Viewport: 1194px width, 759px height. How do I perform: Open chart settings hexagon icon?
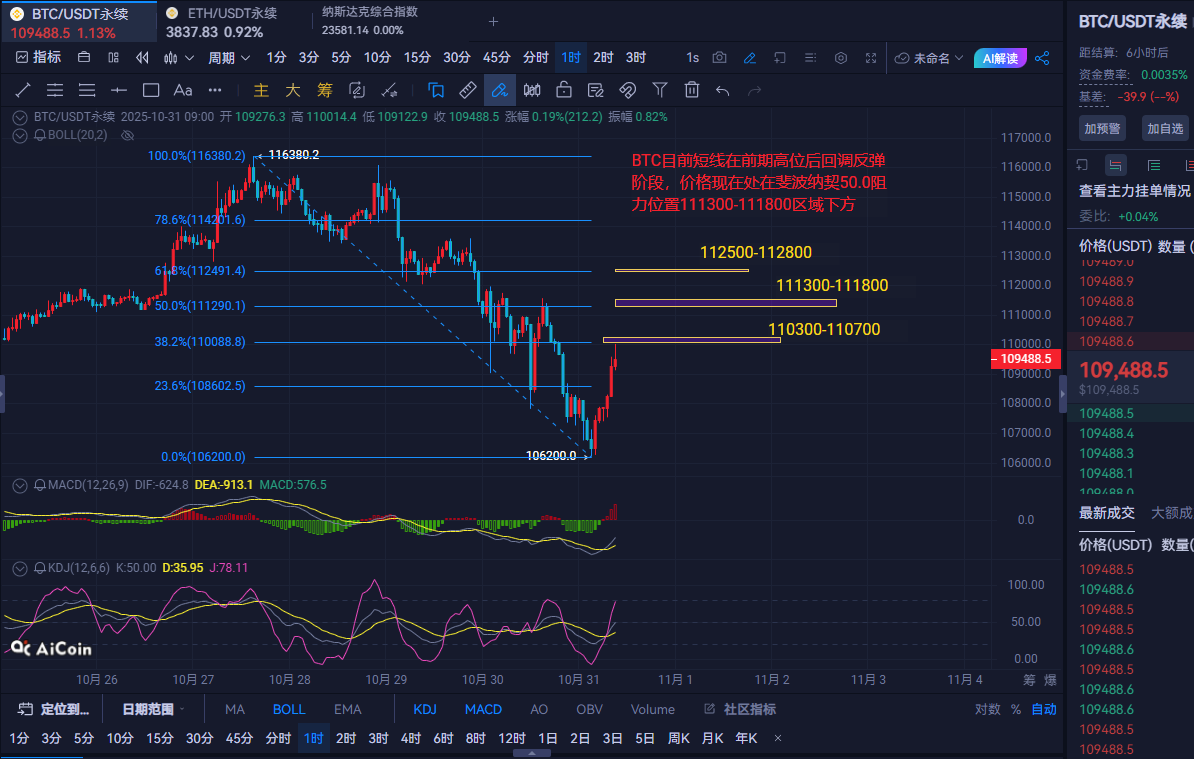tap(840, 58)
